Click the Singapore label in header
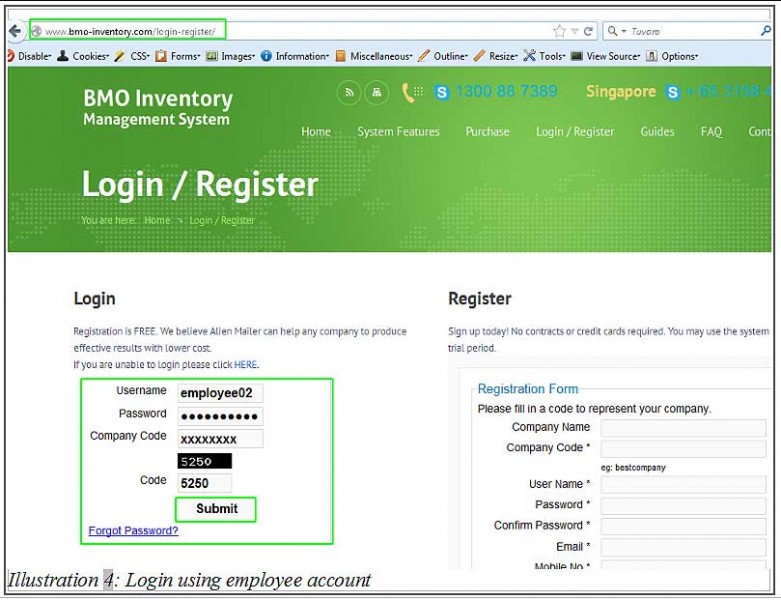781x600 pixels. point(621,92)
